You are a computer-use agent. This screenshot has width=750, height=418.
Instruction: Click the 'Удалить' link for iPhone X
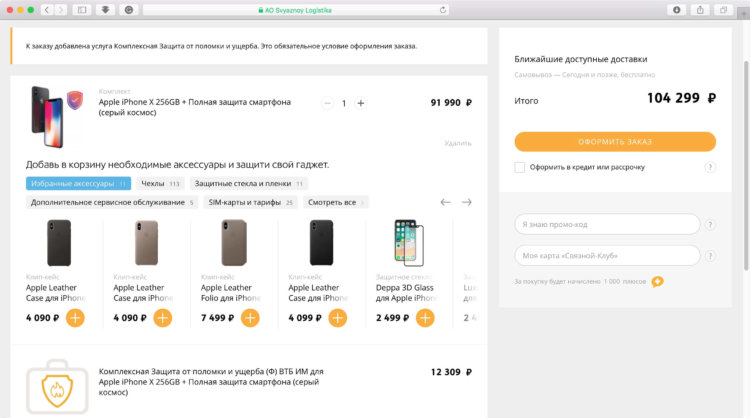point(458,143)
